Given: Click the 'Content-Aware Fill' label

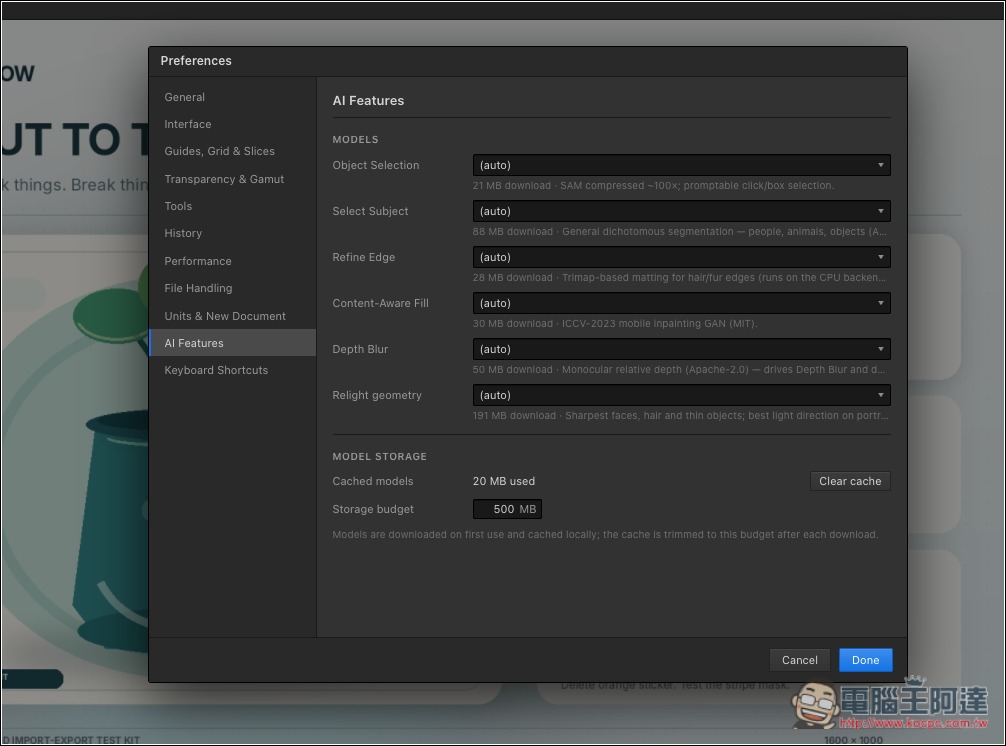Looking at the screenshot, I should pyautogui.click(x=380, y=303).
